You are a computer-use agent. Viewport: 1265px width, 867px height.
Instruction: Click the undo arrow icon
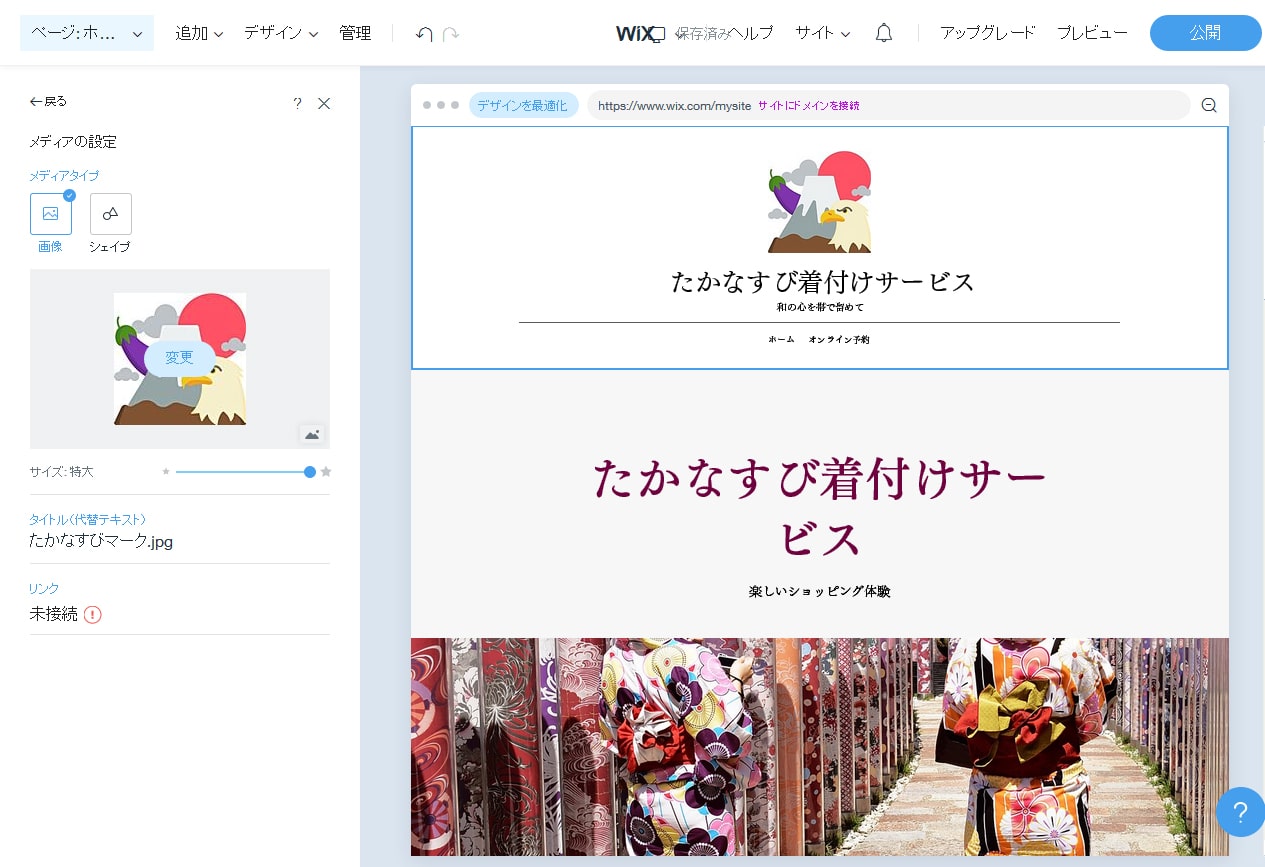tap(424, 34)
